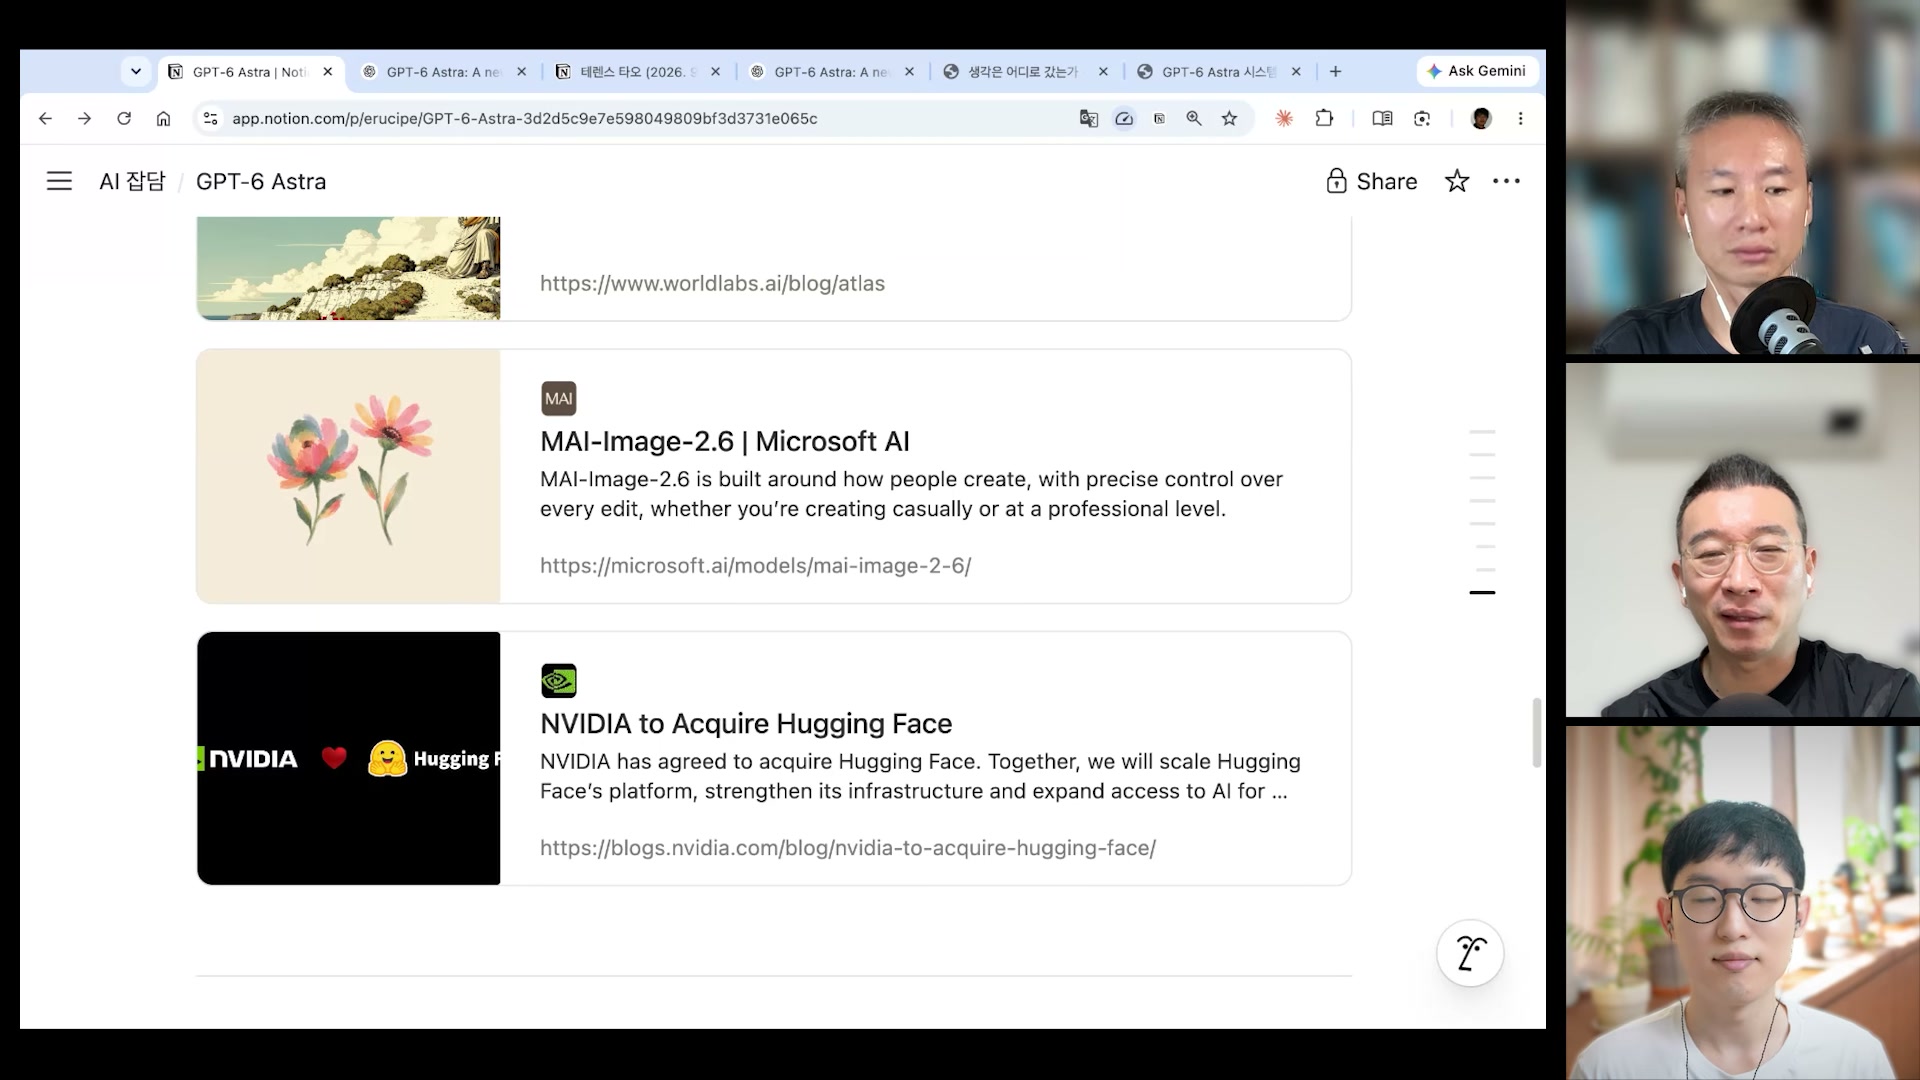Viewport: 1920px width, 1080px height.
Task: Open the Chrome three-dot menu
Action: [1520, 118]
